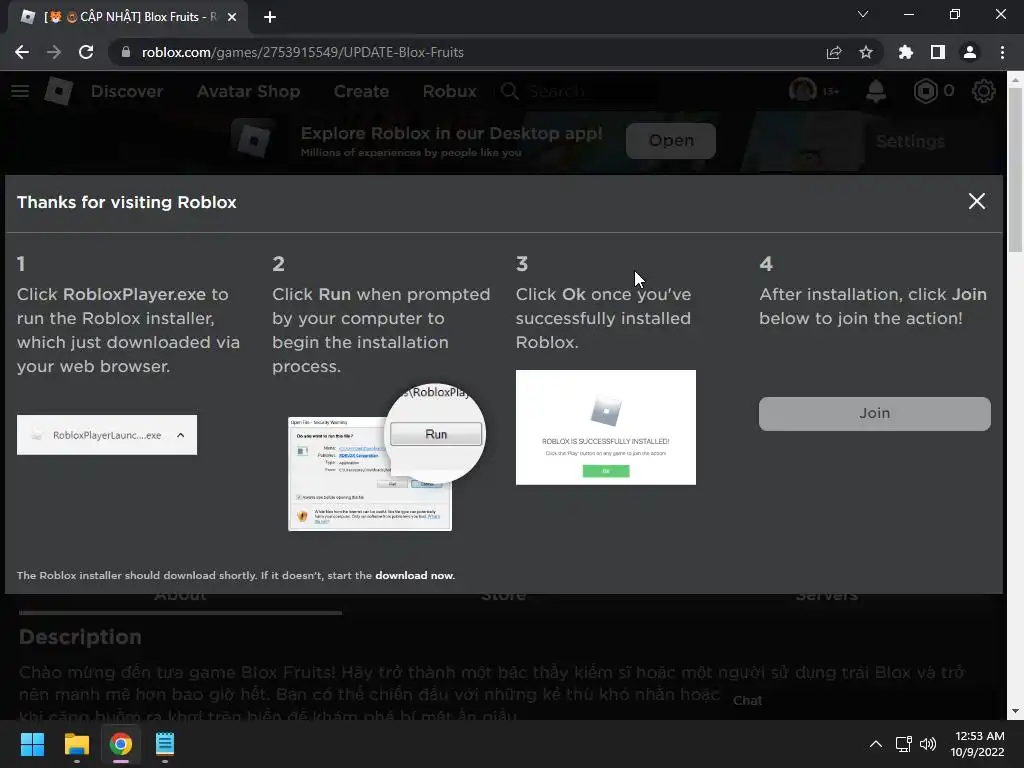The height and width of the screenshot is (768, 1024).
Task: Click the scrollbar down arrow
Action: pyautogui.click(x=1015, y=711)
